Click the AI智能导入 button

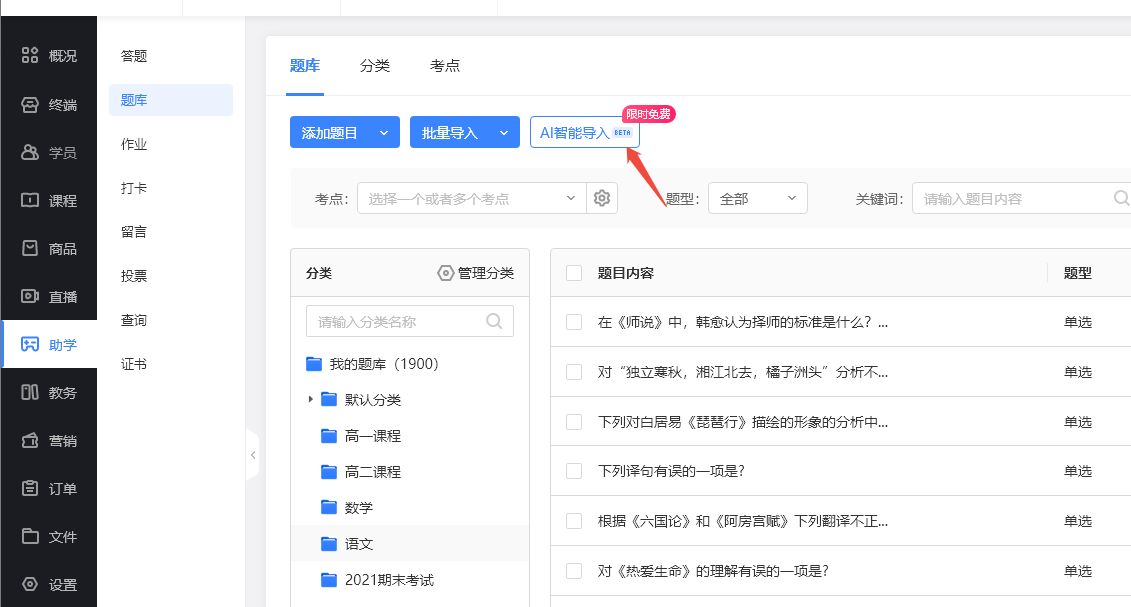pos(584,133)
